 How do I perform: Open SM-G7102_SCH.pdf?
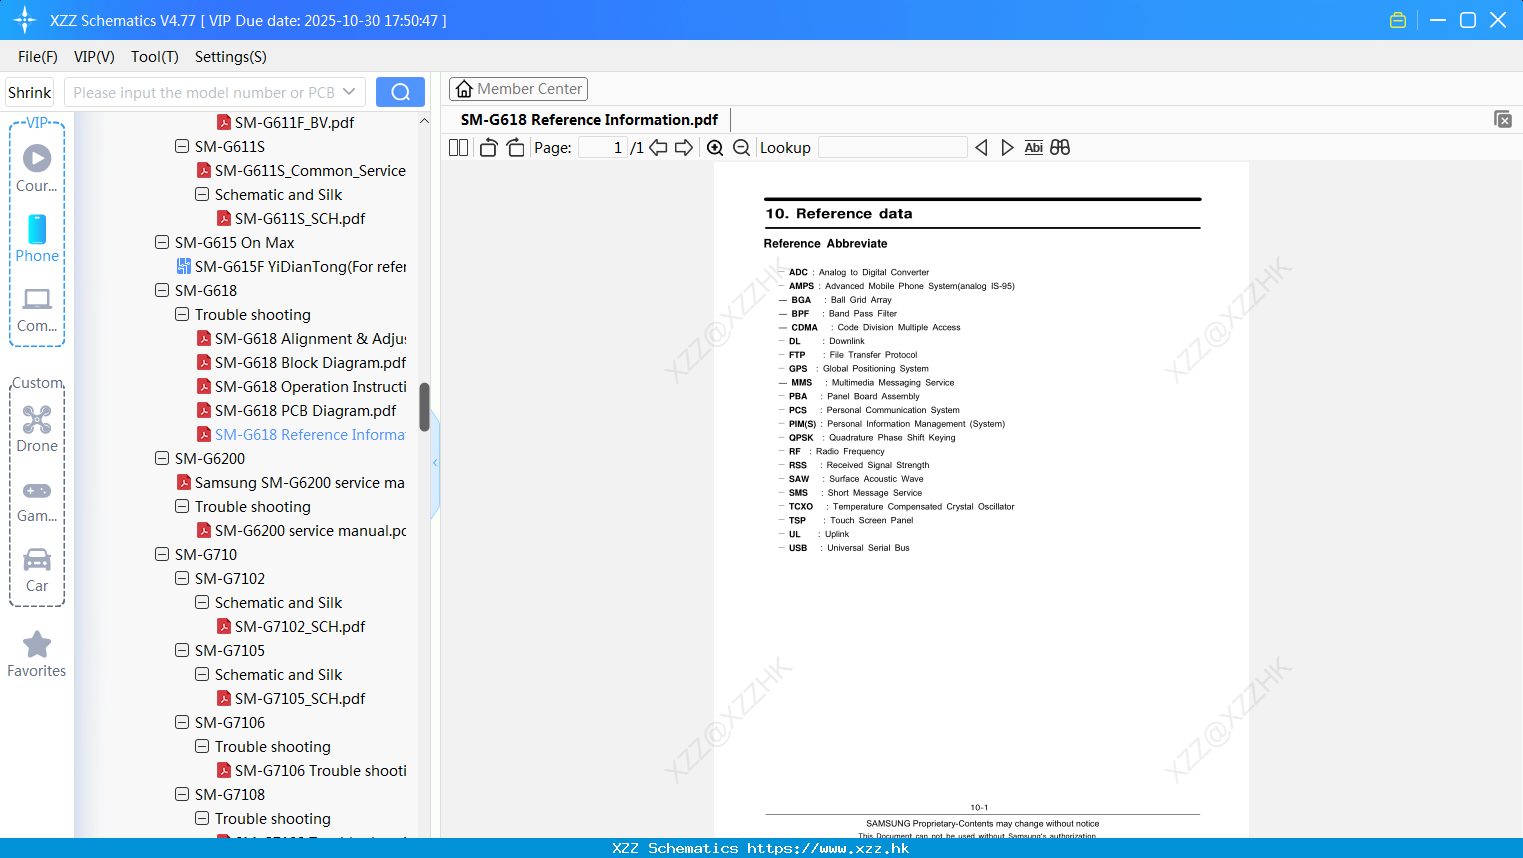tap(291, 626)
